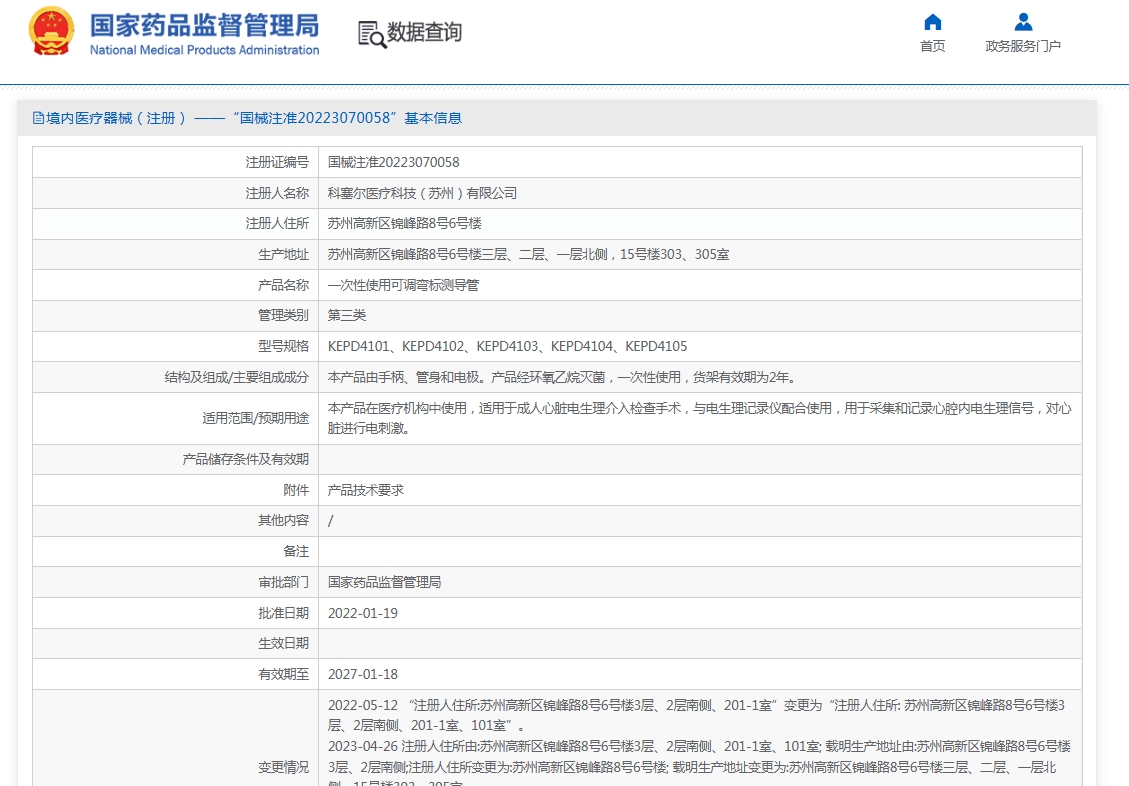Click the 备注 row label

click(x=296, y=551)
